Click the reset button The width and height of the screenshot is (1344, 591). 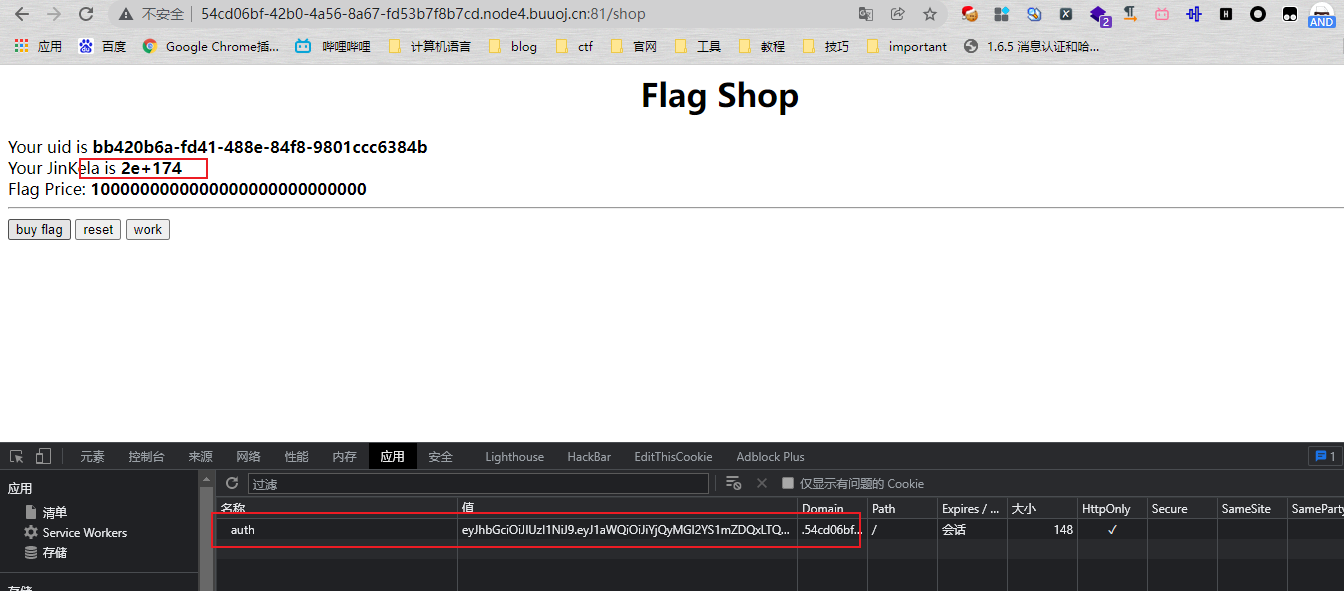click(x=98, y=230)
